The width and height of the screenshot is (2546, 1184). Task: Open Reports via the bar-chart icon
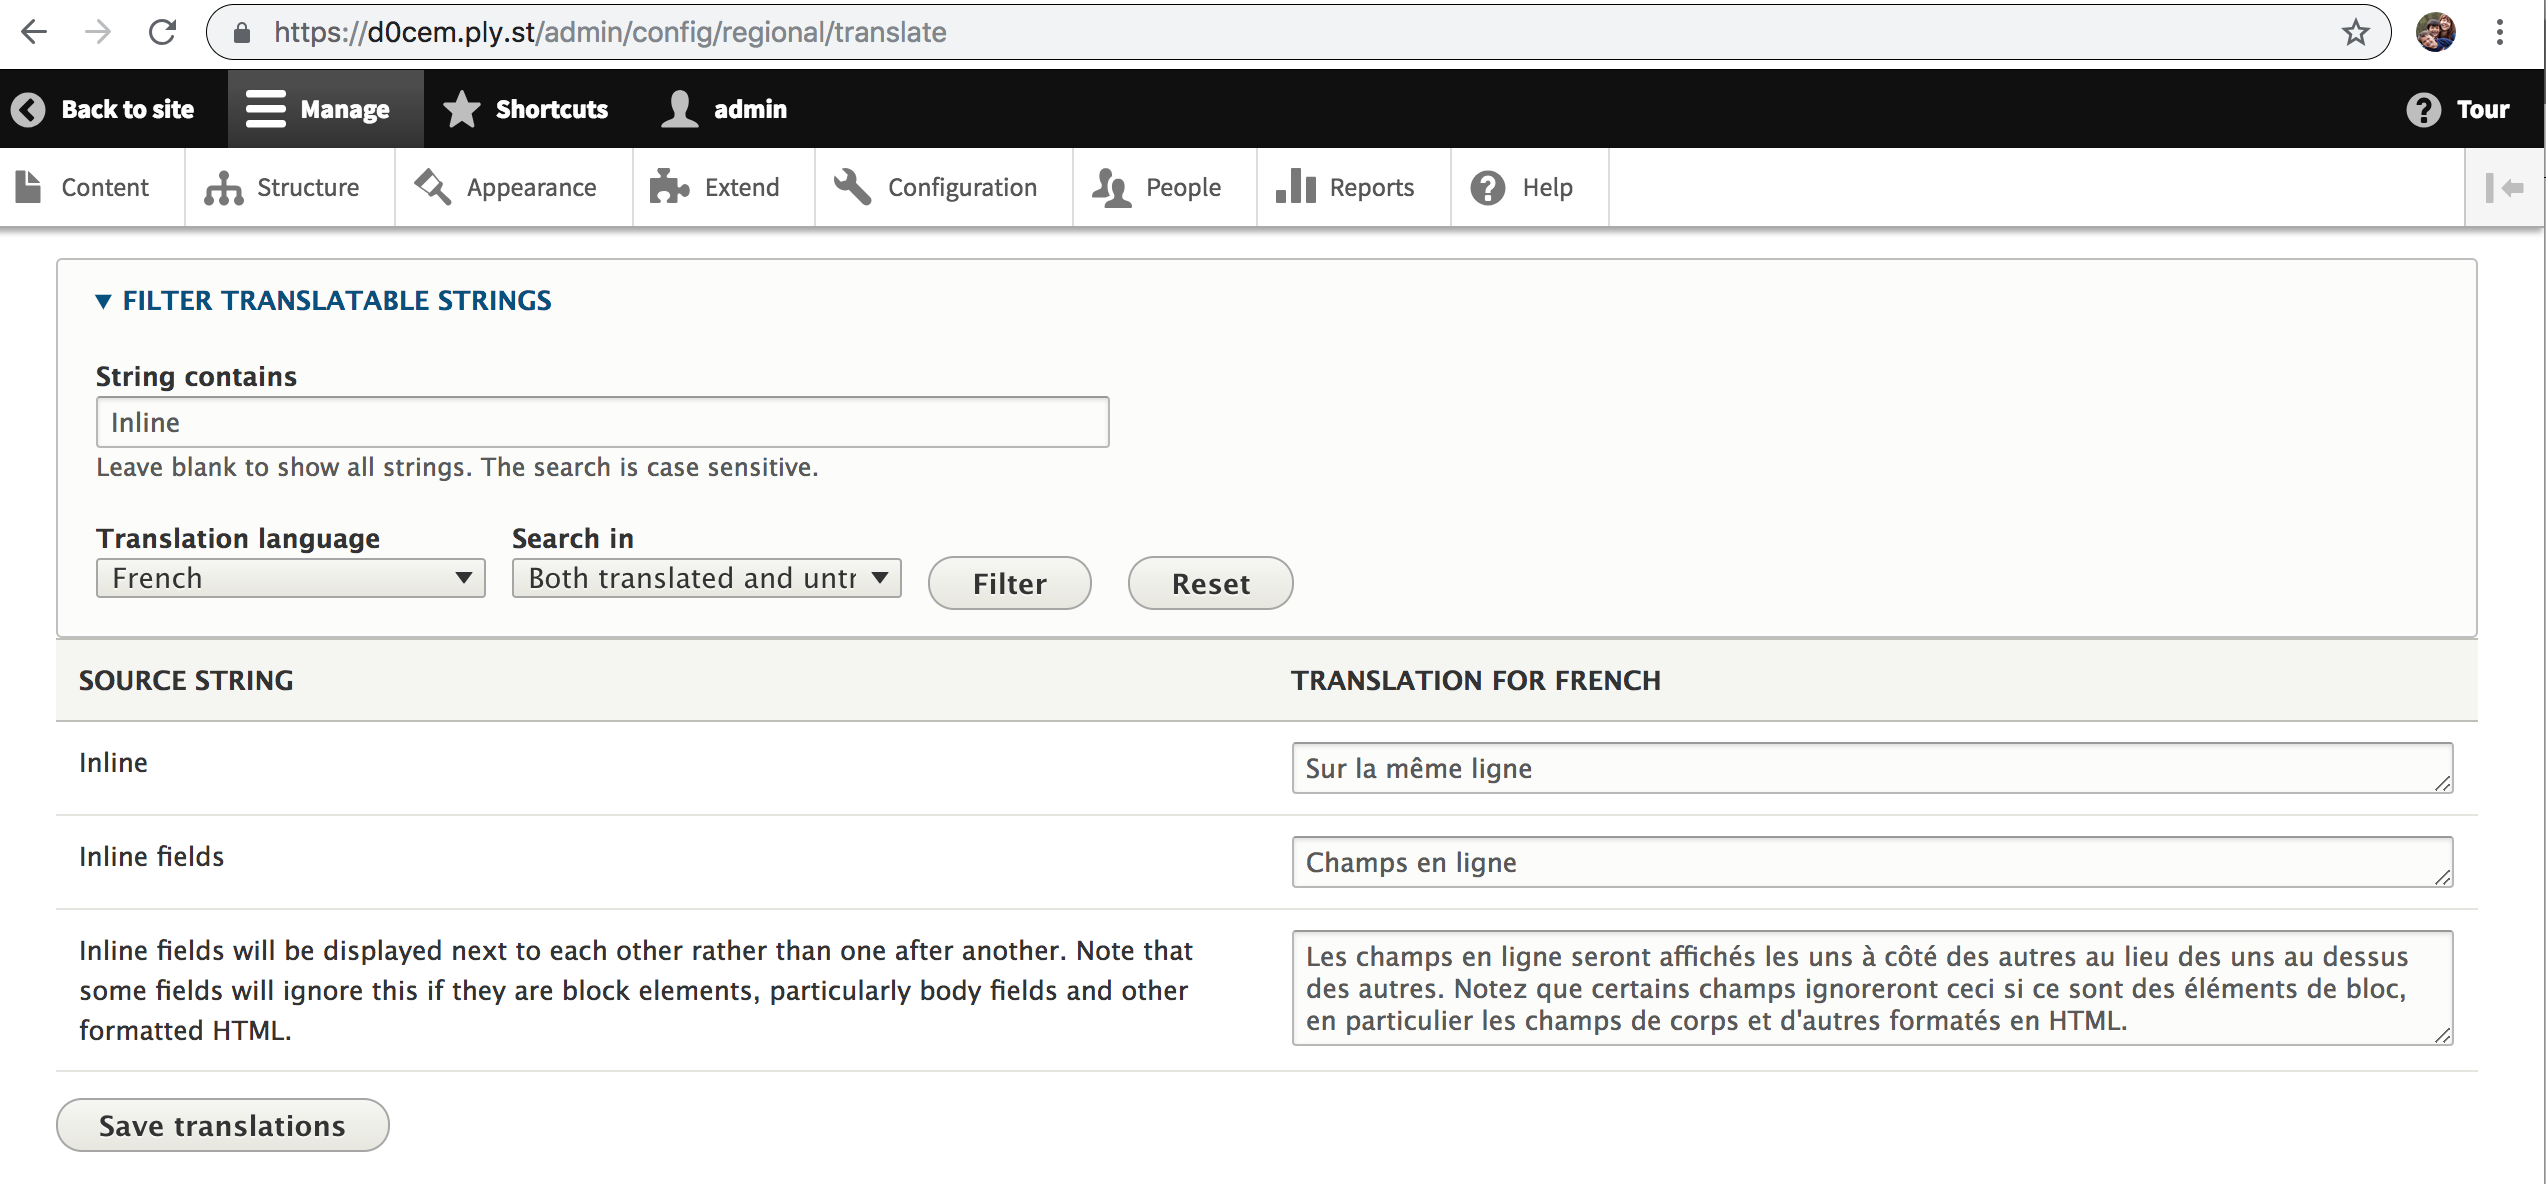(x=1293, y=186)
